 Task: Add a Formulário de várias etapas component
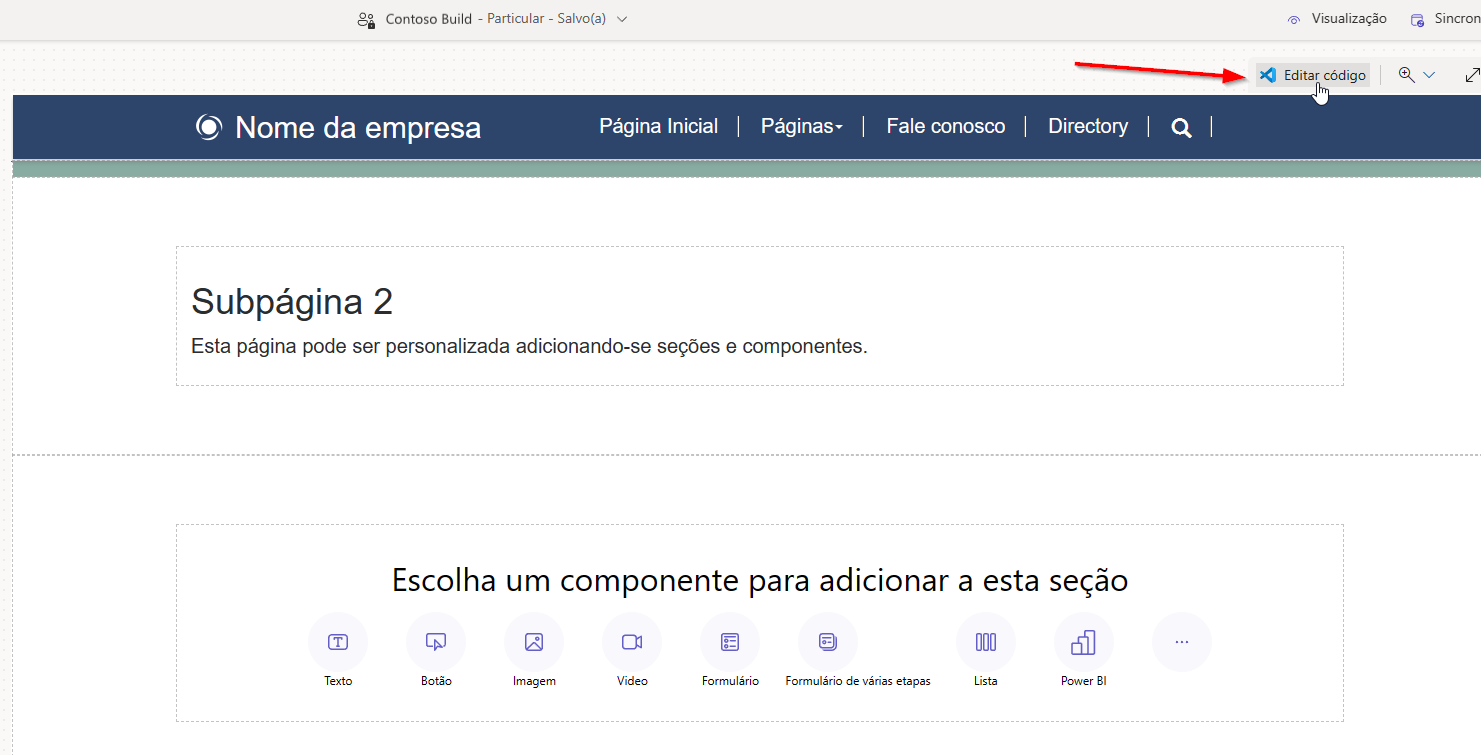[827, 642]
